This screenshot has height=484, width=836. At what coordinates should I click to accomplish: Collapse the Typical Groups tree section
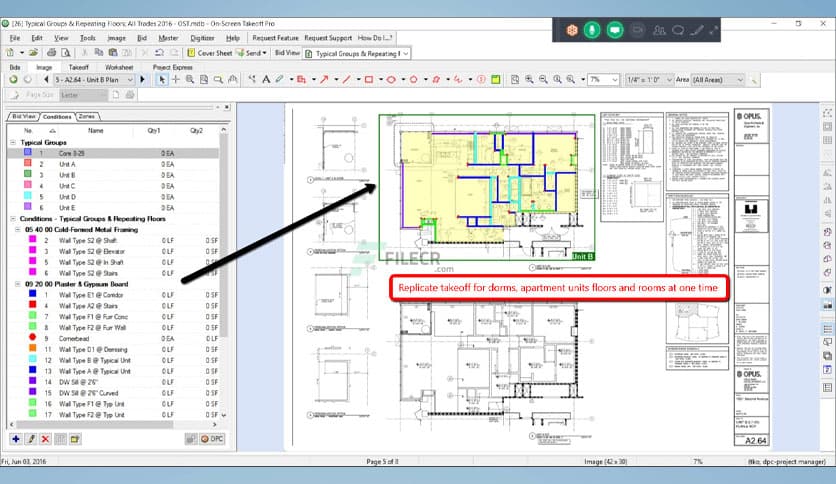(x=14, y=142)
